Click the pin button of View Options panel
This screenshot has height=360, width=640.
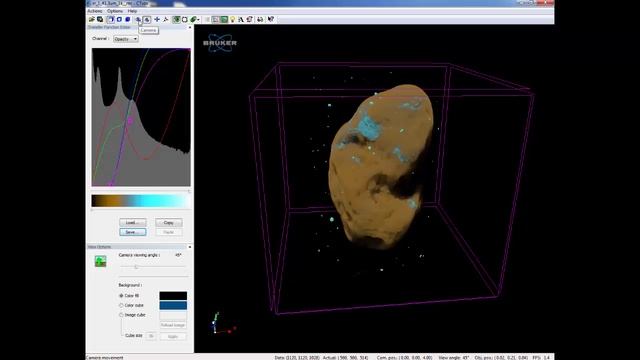click(x=190, y=247)
